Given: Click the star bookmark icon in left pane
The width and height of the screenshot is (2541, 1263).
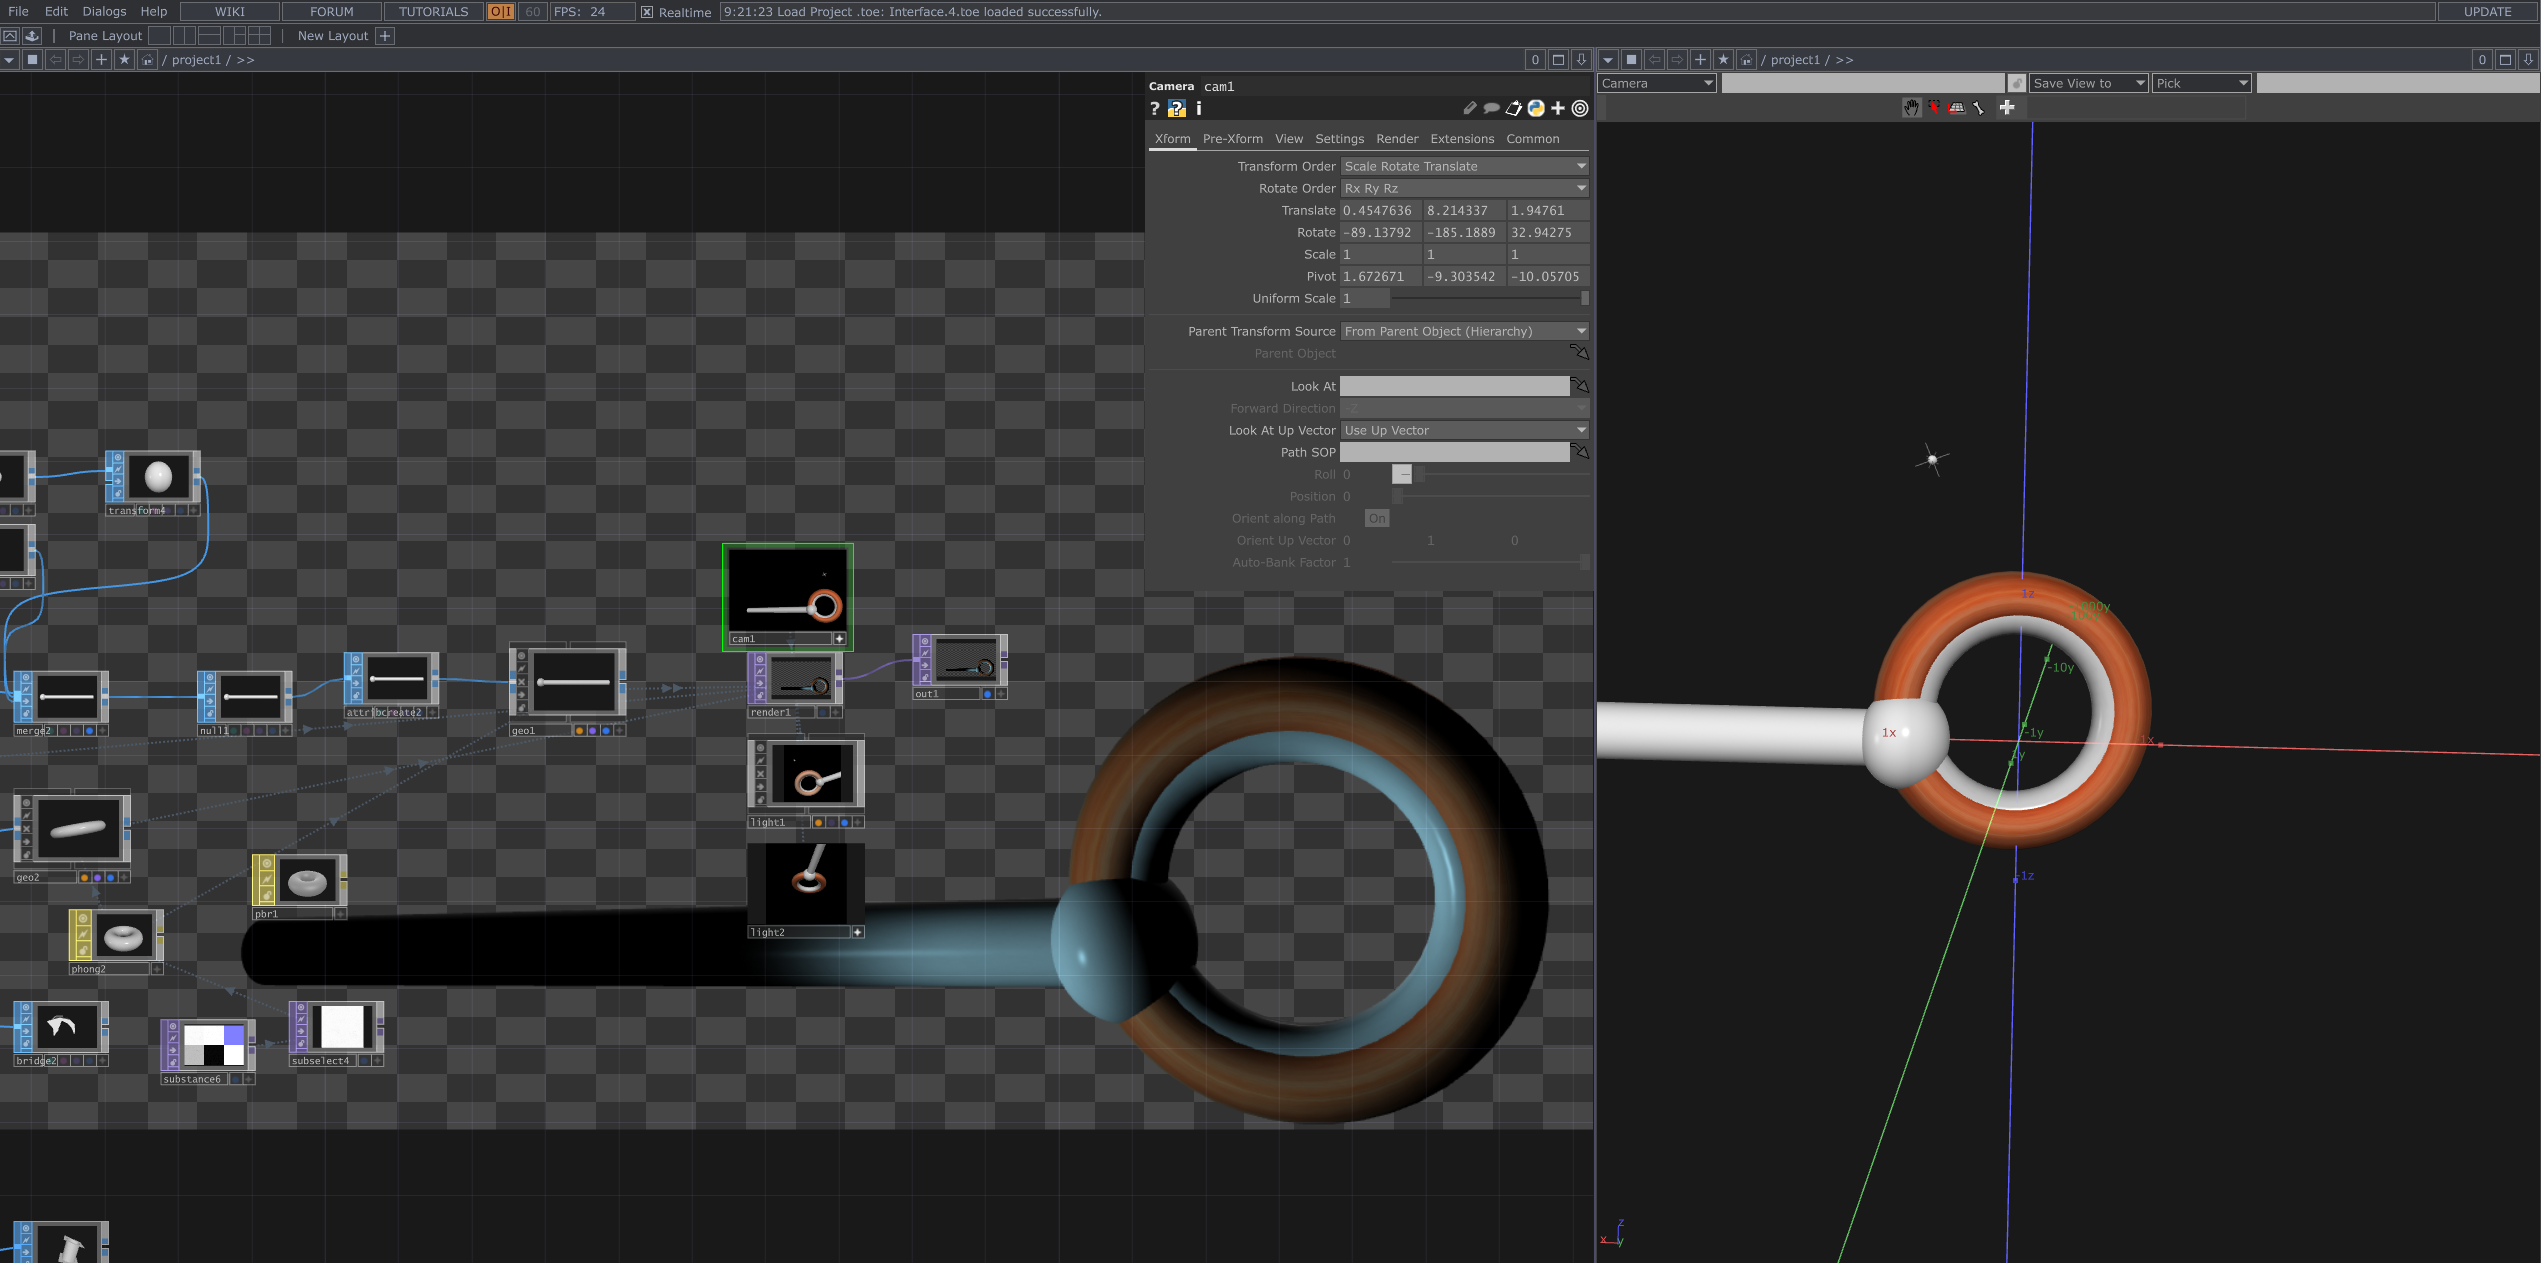Looking at the screenshot, I should pyautogui.click(x=124, y=60).
